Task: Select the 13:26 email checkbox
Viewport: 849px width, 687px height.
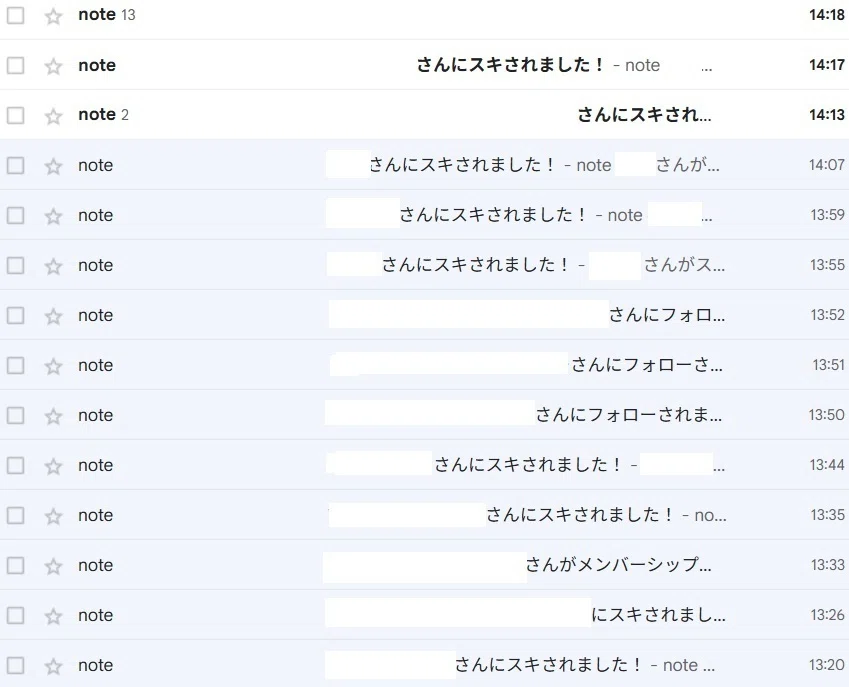Action: pos(15,615)
